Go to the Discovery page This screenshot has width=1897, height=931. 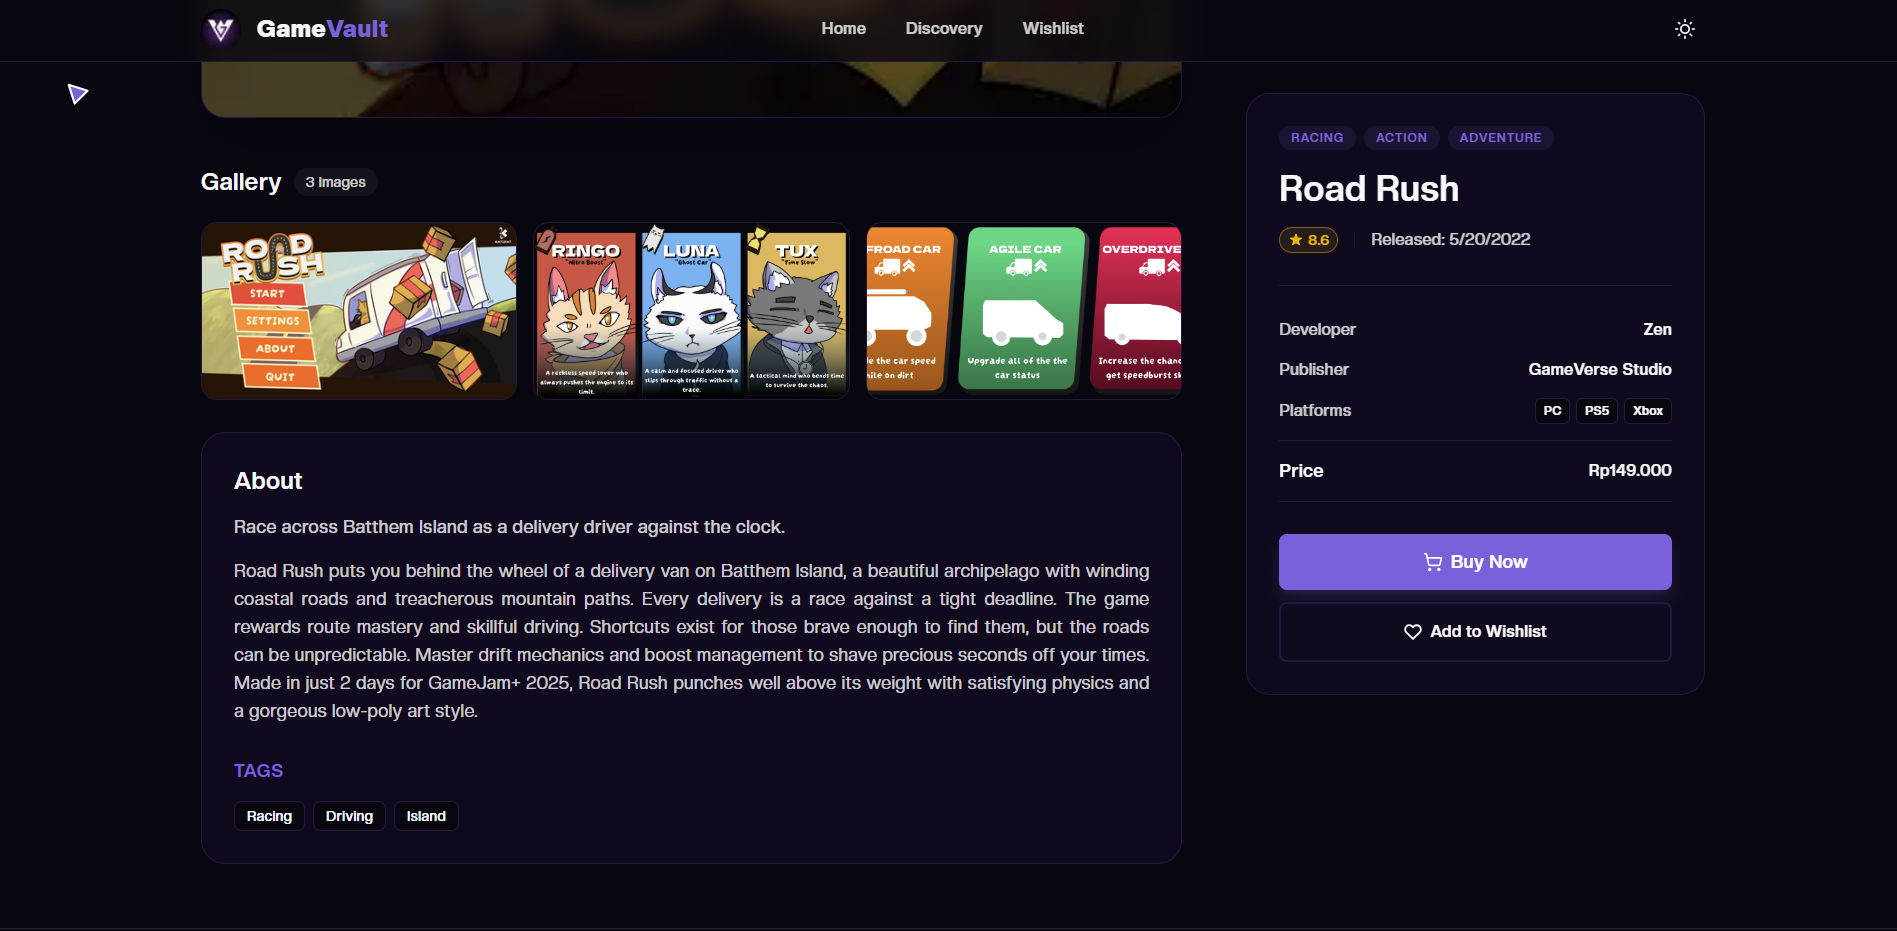(x=944, y=29)
